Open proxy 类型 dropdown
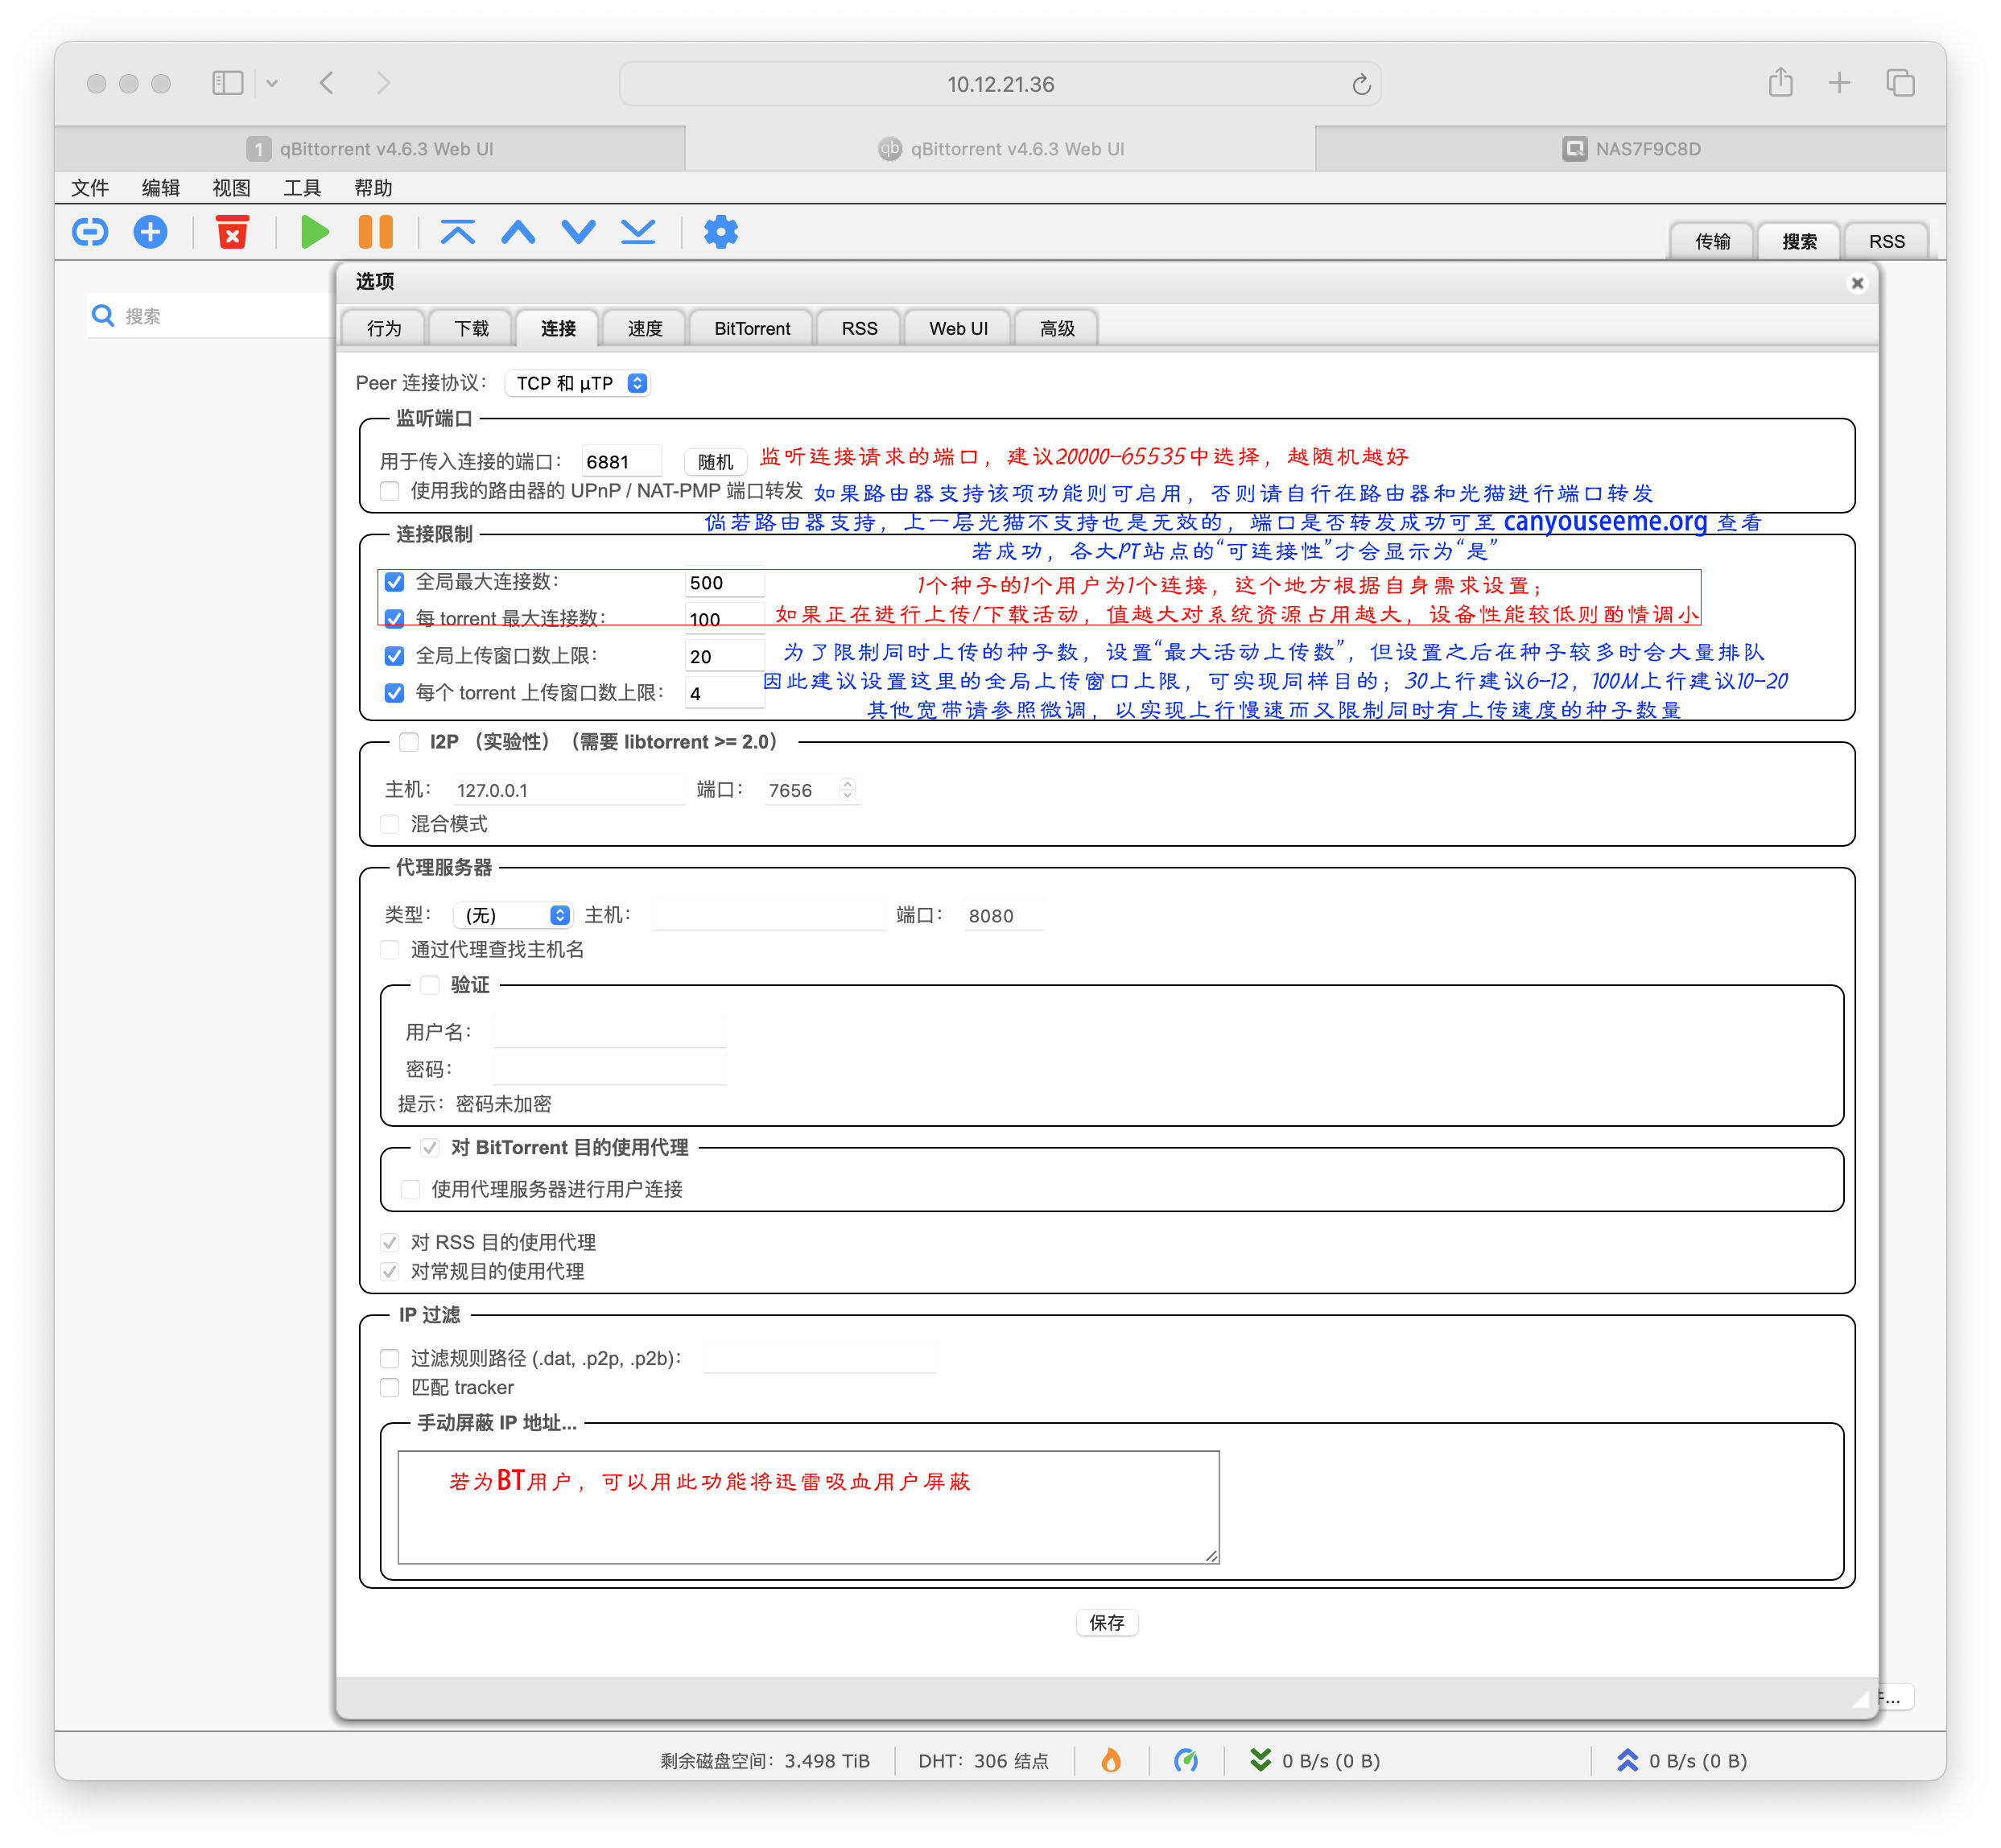The image size is (2001, 1848). [512, 915]
